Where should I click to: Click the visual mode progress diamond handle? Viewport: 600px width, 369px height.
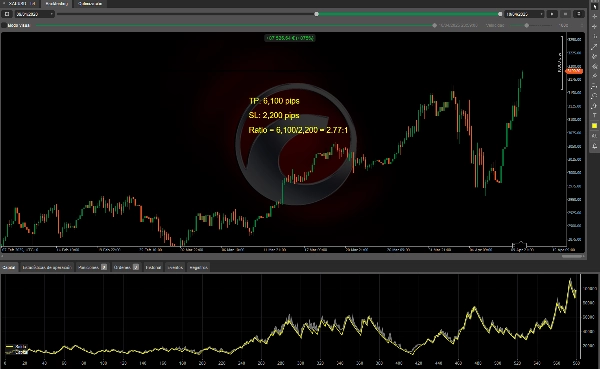(434, 25)
